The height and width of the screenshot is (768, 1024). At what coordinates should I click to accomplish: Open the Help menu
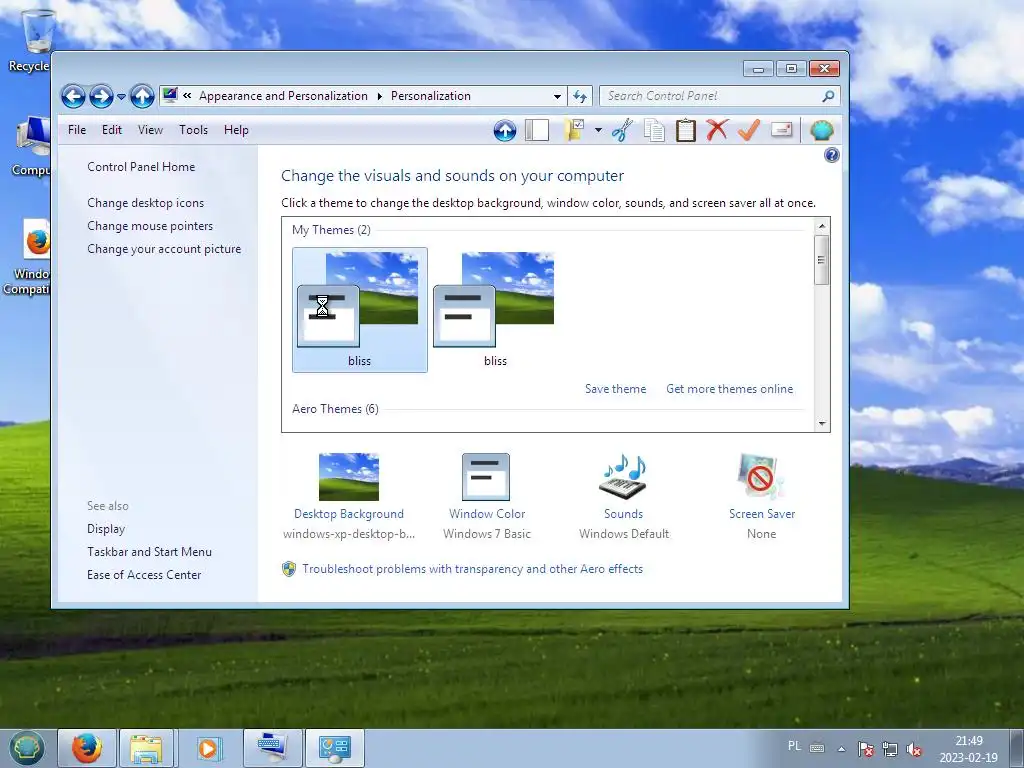click(x=236, y=130)
